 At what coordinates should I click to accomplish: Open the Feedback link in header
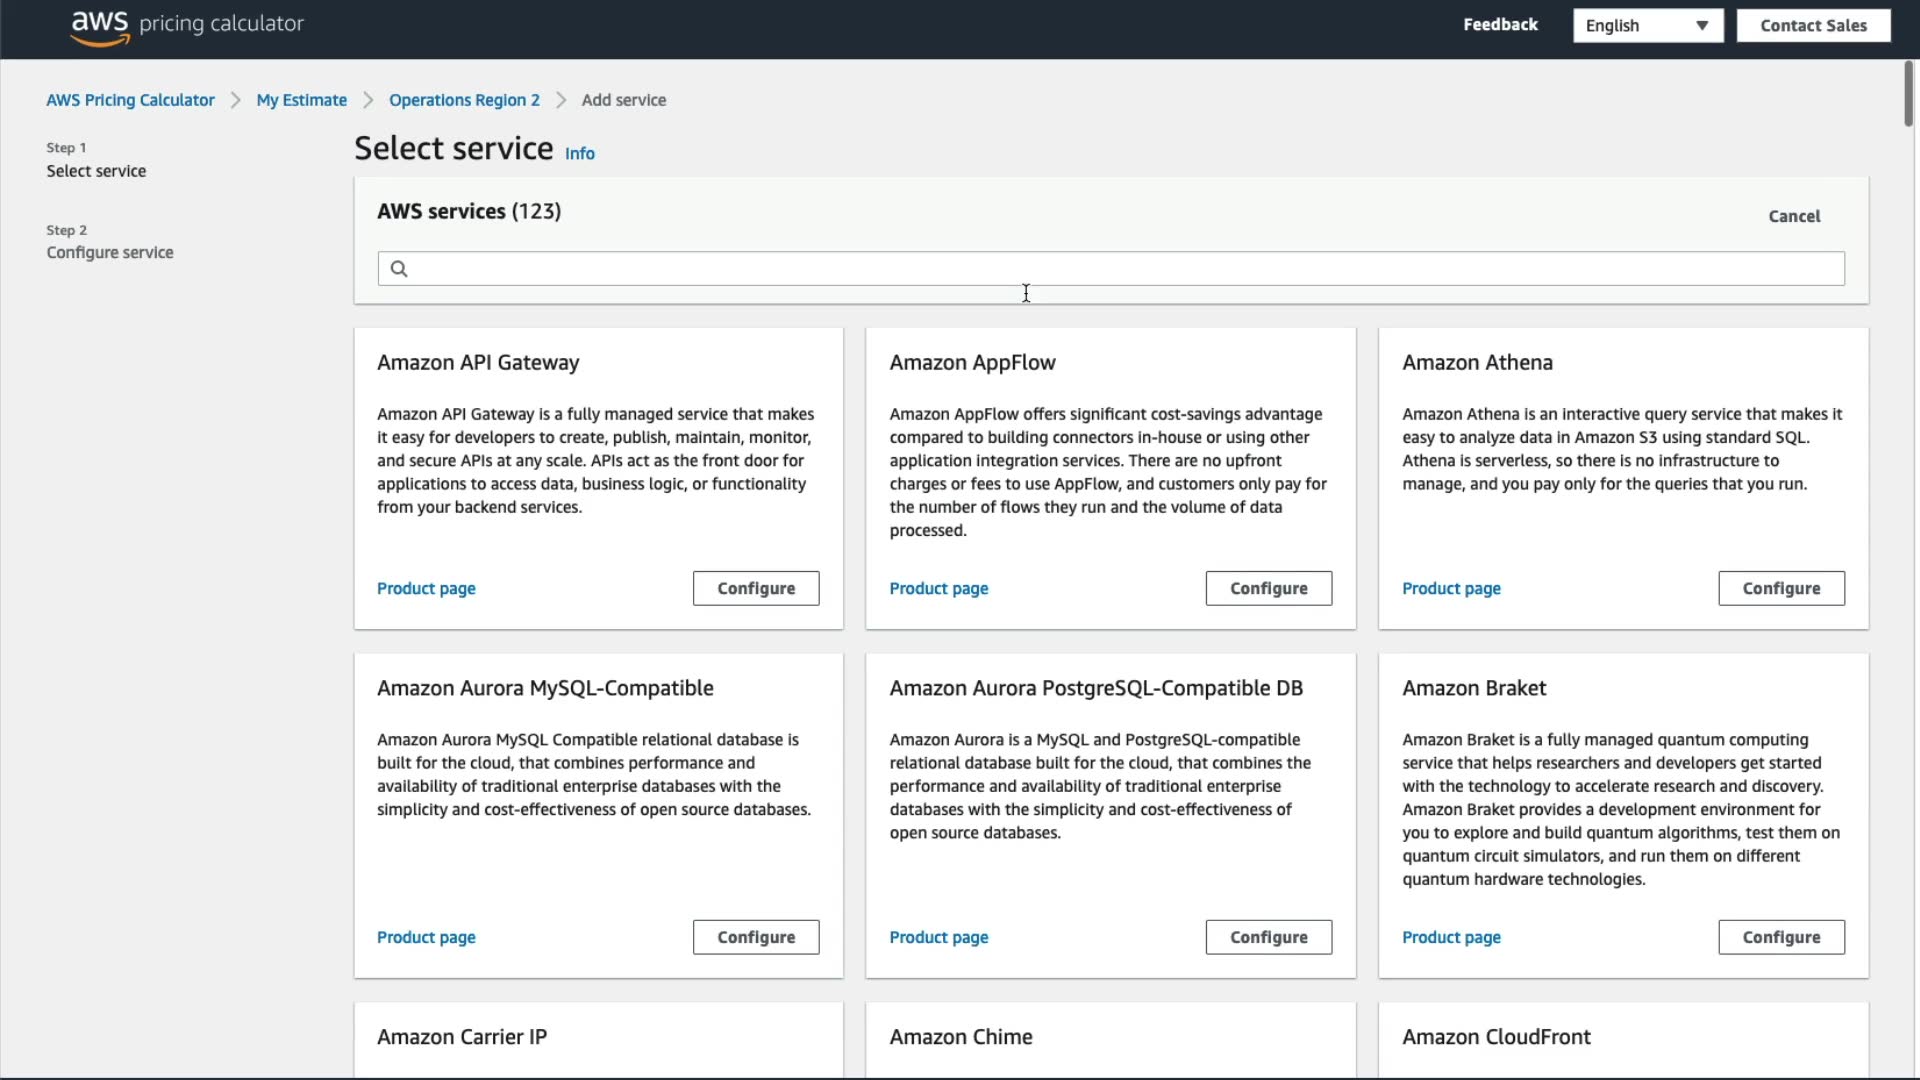(x=1500, y=25)
